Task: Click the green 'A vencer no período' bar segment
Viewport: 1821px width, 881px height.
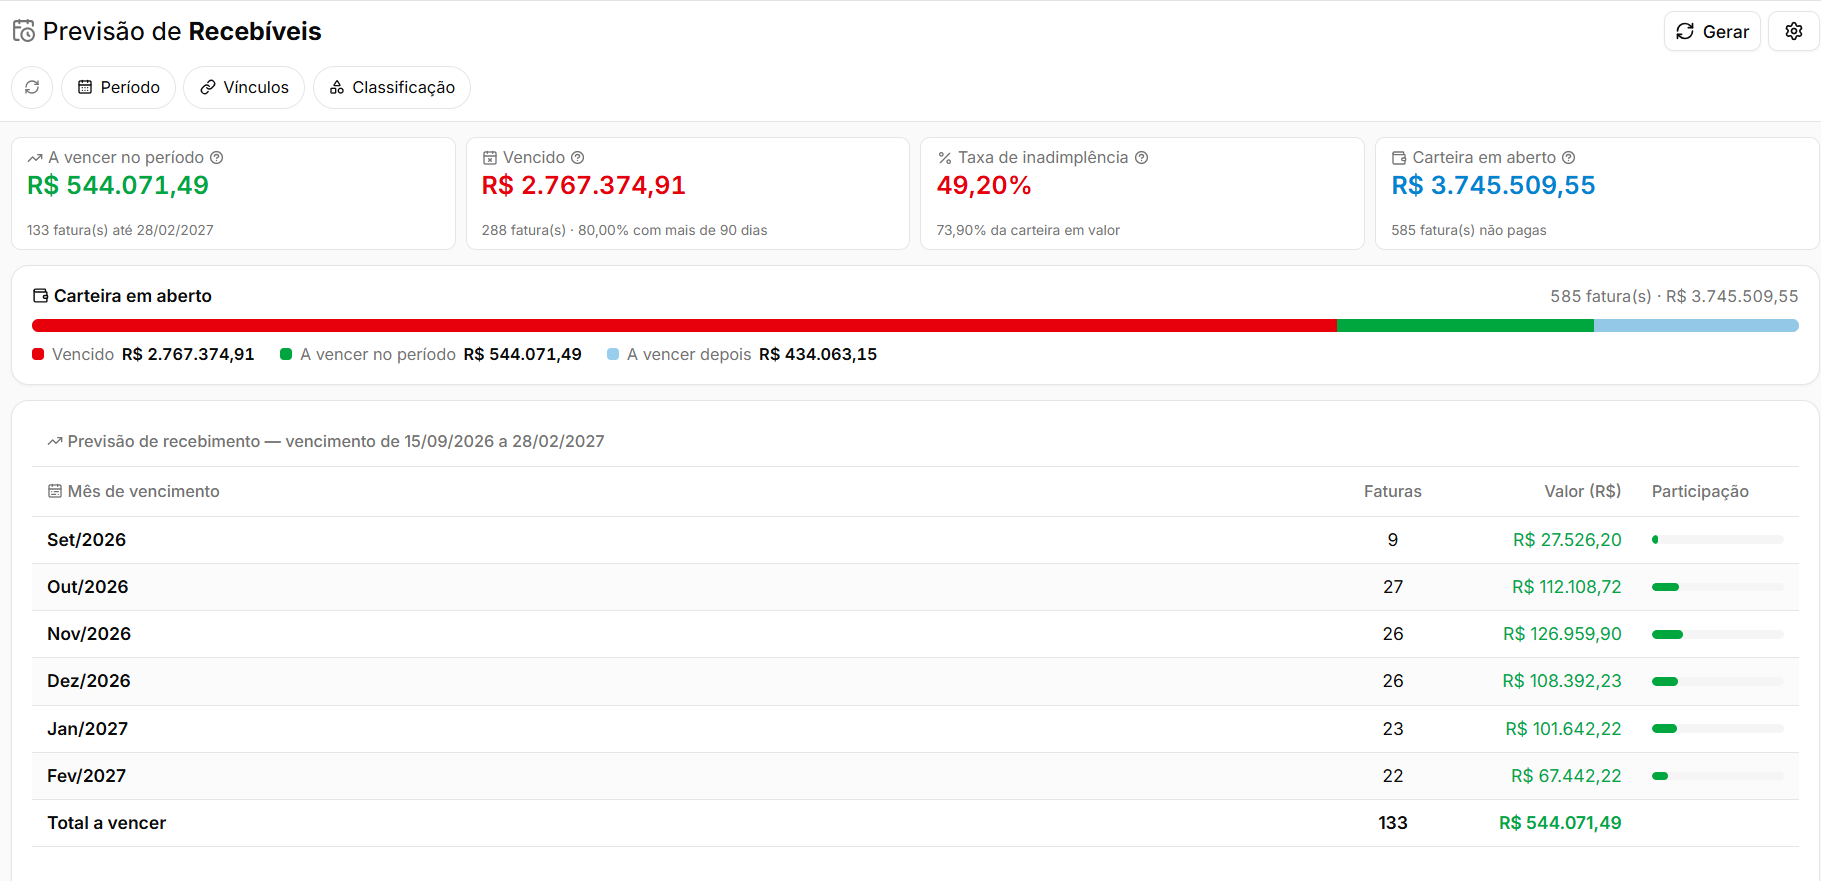Action: click(x=1465, y=325)
